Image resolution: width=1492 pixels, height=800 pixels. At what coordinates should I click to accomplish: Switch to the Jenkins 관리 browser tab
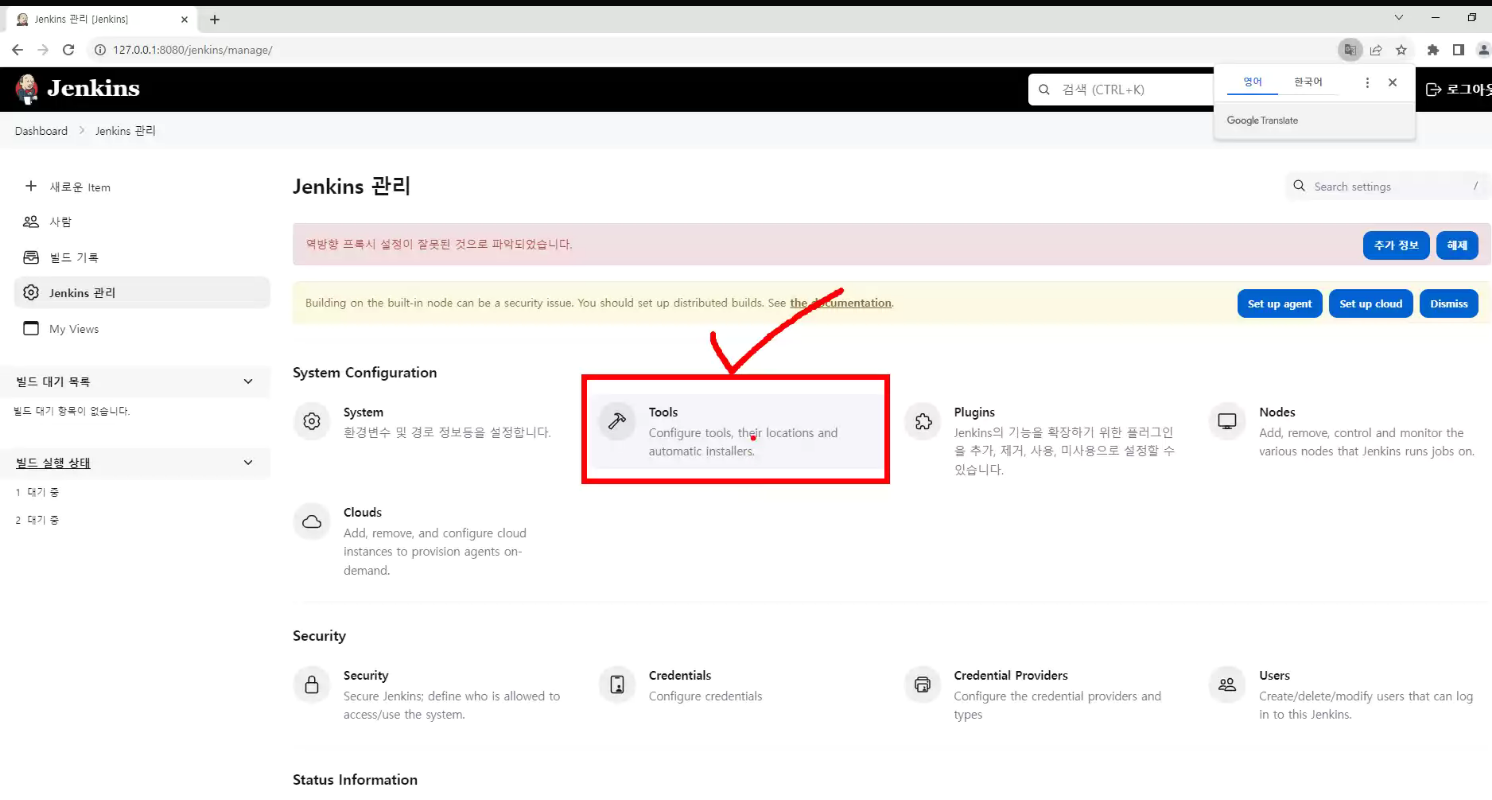tap(100, 19)
